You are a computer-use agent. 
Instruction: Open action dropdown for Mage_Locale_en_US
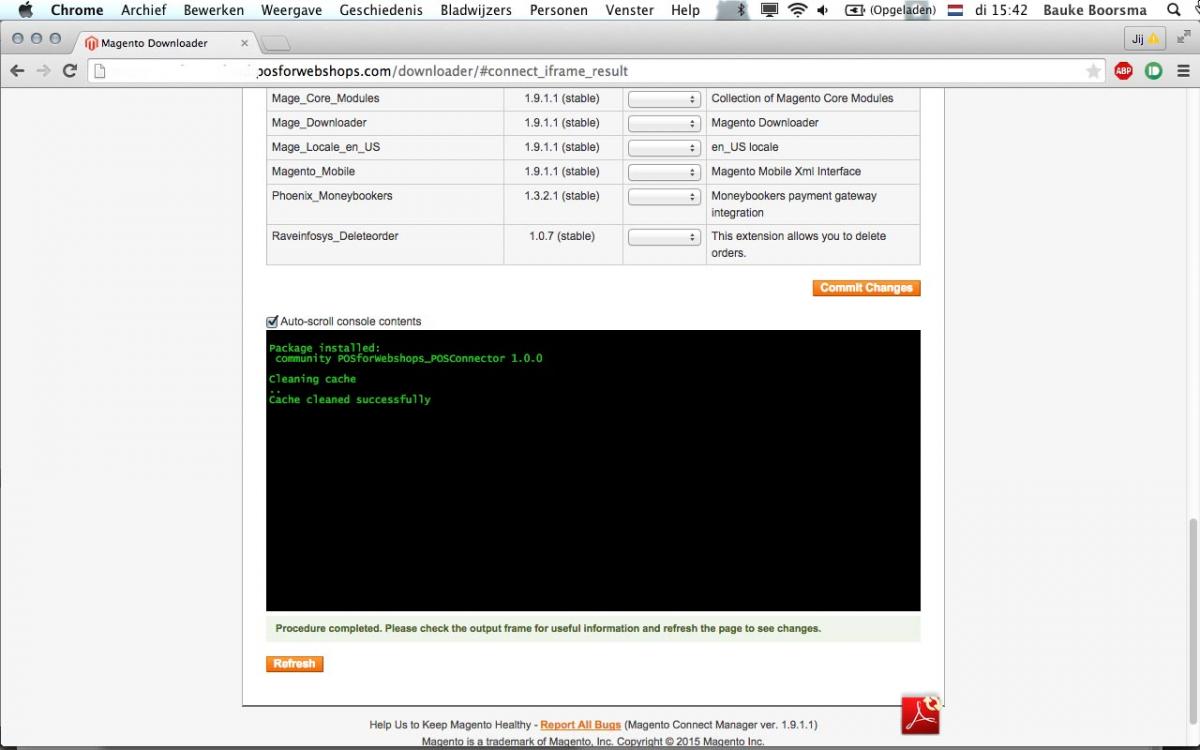click(x=664, y=148)
